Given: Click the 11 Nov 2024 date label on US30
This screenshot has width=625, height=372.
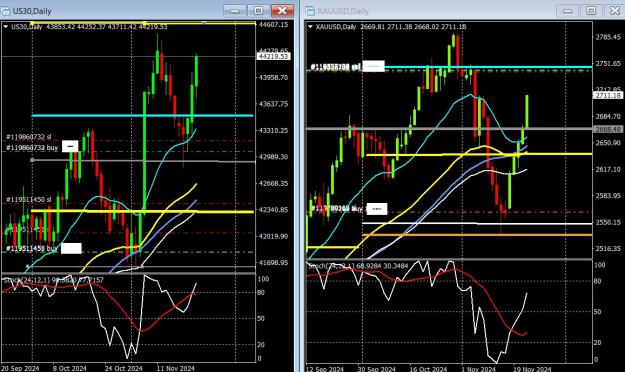Looking at the screenshot, I should point(175,368).
